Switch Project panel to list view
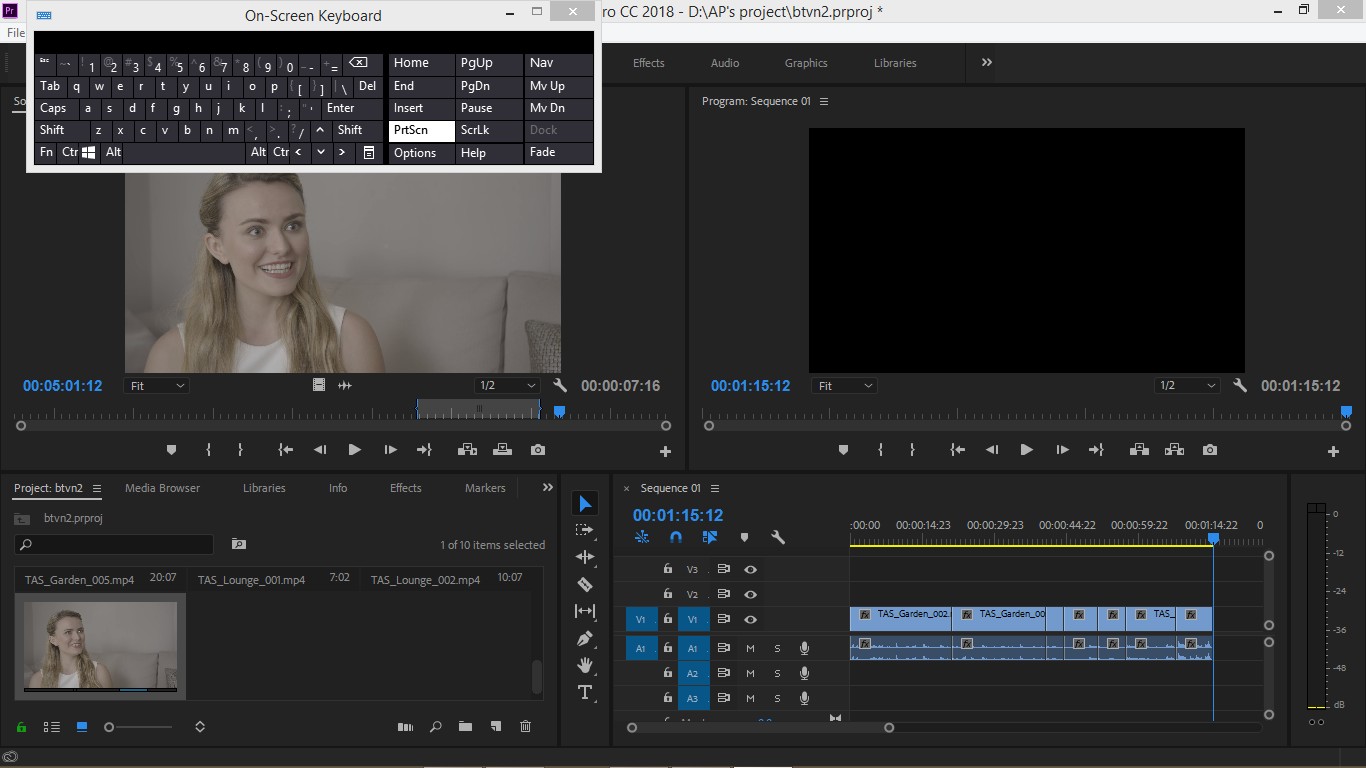 click(52, 727)
